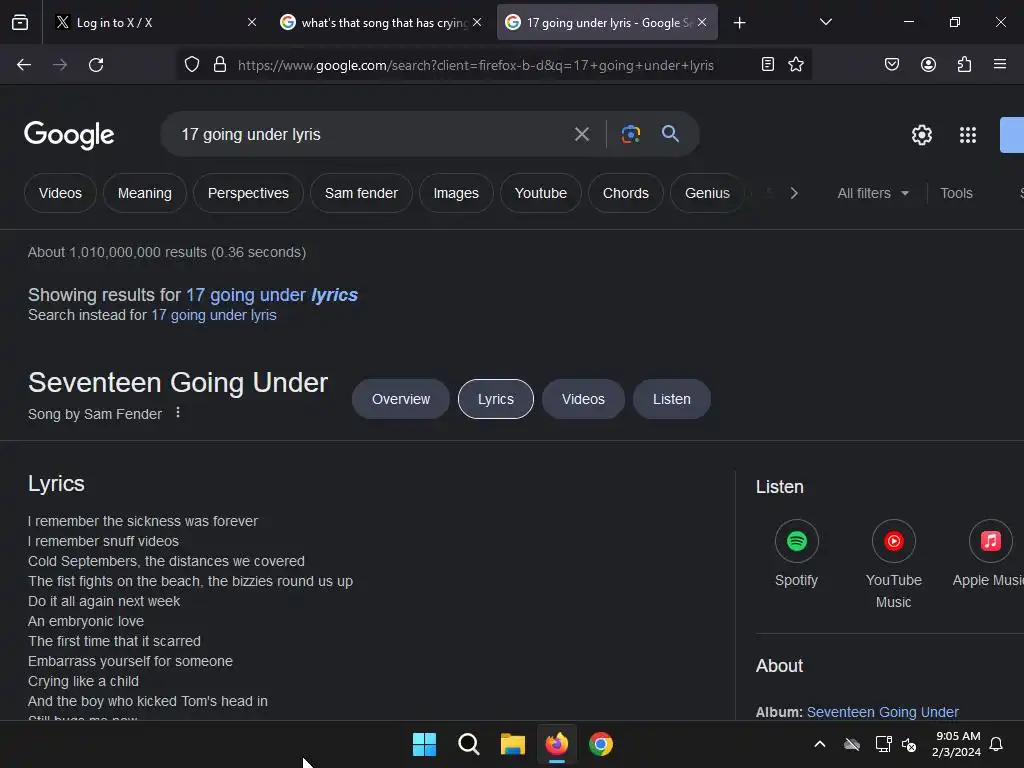Open Firefox account icon

(x=928, y=64)
